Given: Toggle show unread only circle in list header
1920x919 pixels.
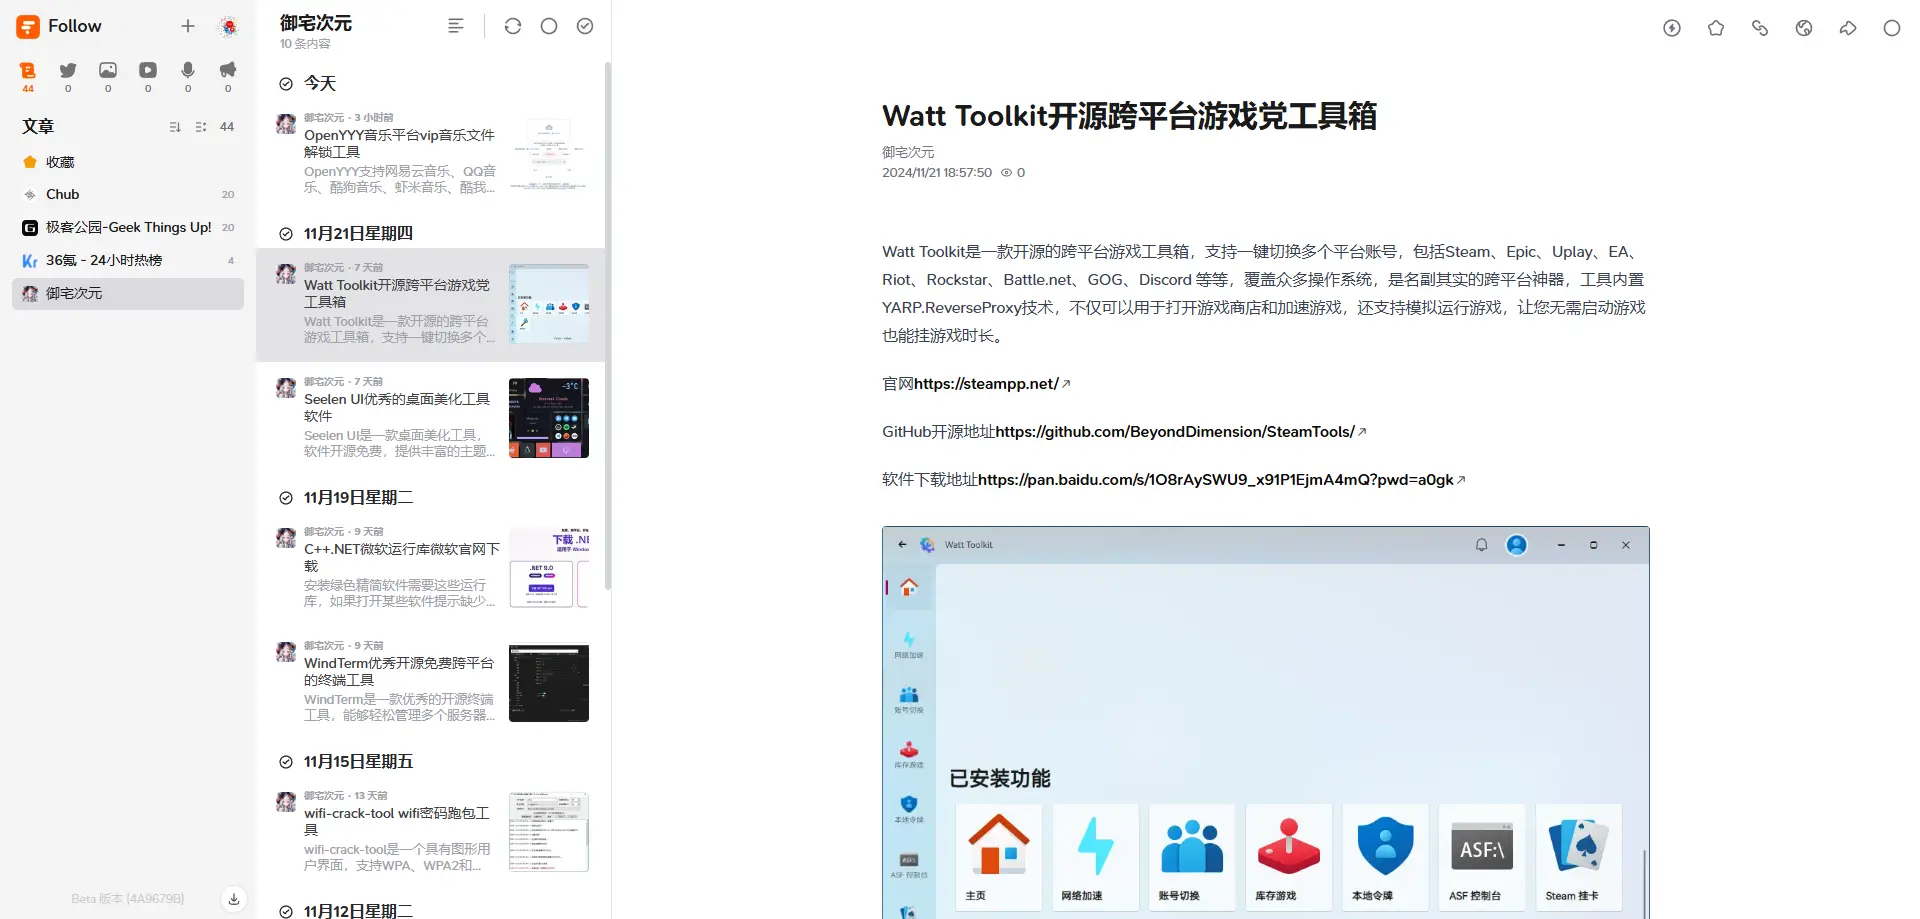Looking at the screenshot, I should click(x=549, y=26).
